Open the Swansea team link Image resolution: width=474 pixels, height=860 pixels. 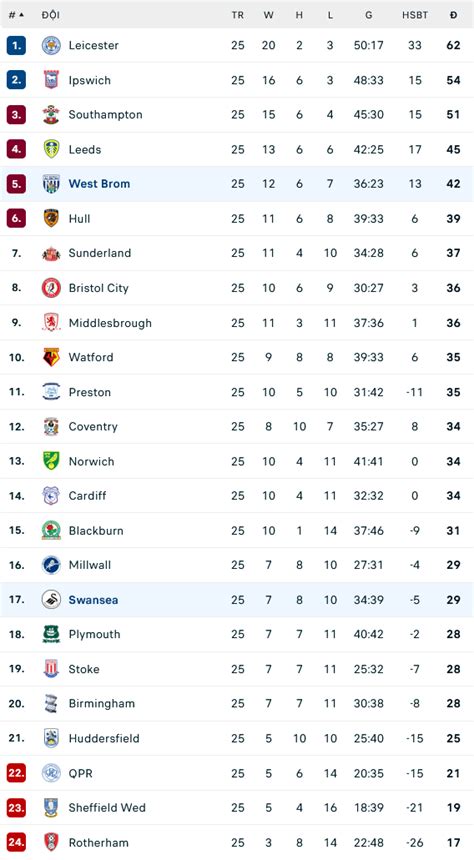pyautogui.click(x=93, y=599)
